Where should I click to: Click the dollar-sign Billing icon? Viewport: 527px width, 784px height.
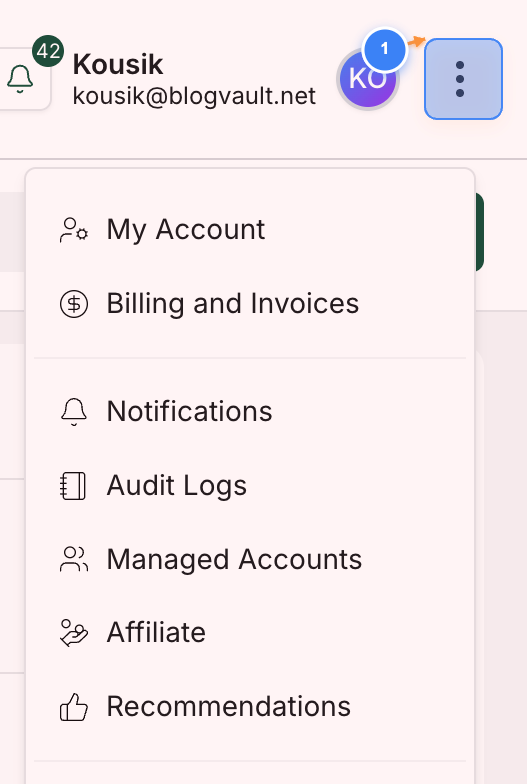coord(74,304)
